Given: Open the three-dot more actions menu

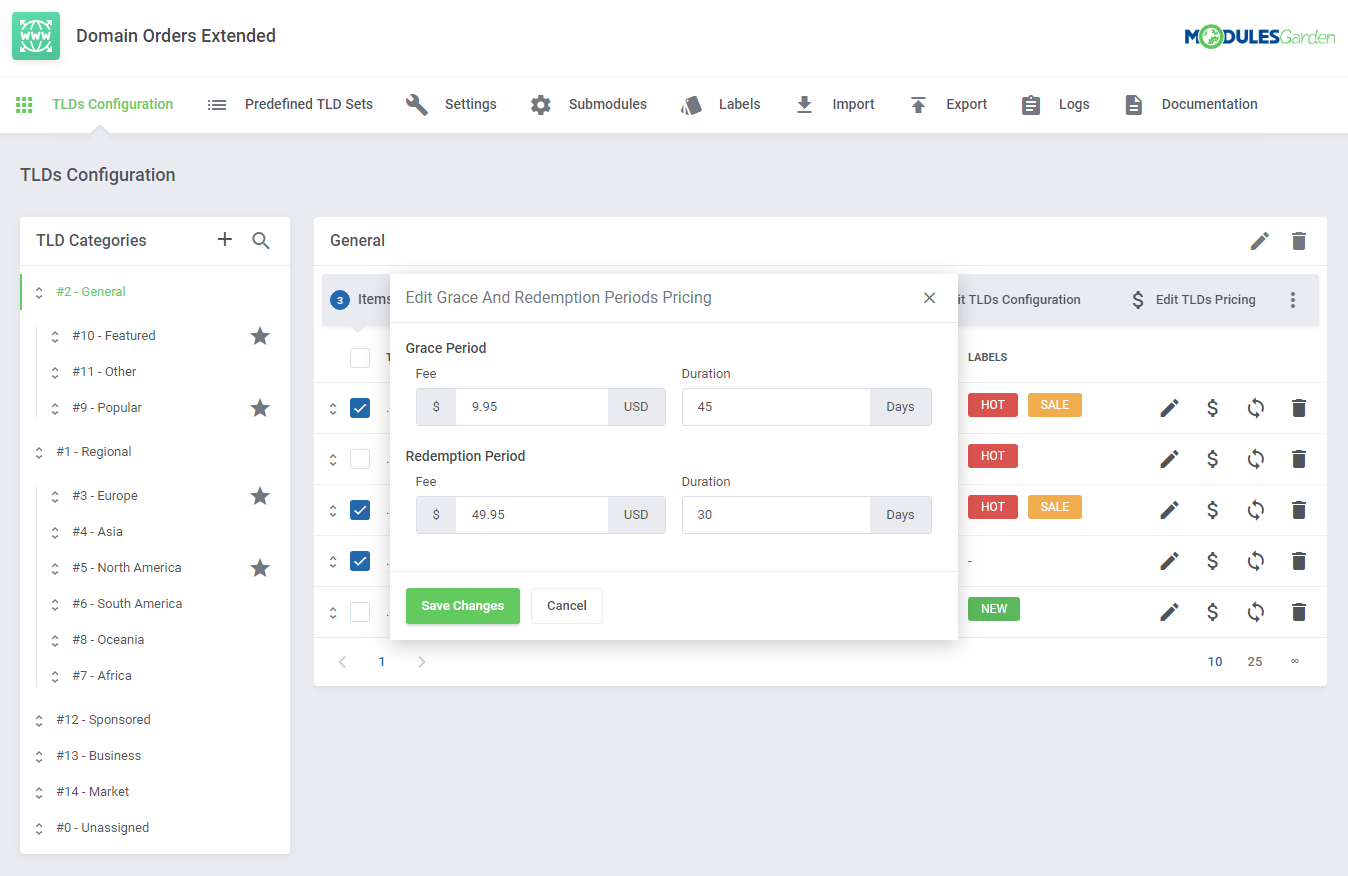Looking at the screenshot, I should 1293,300.
